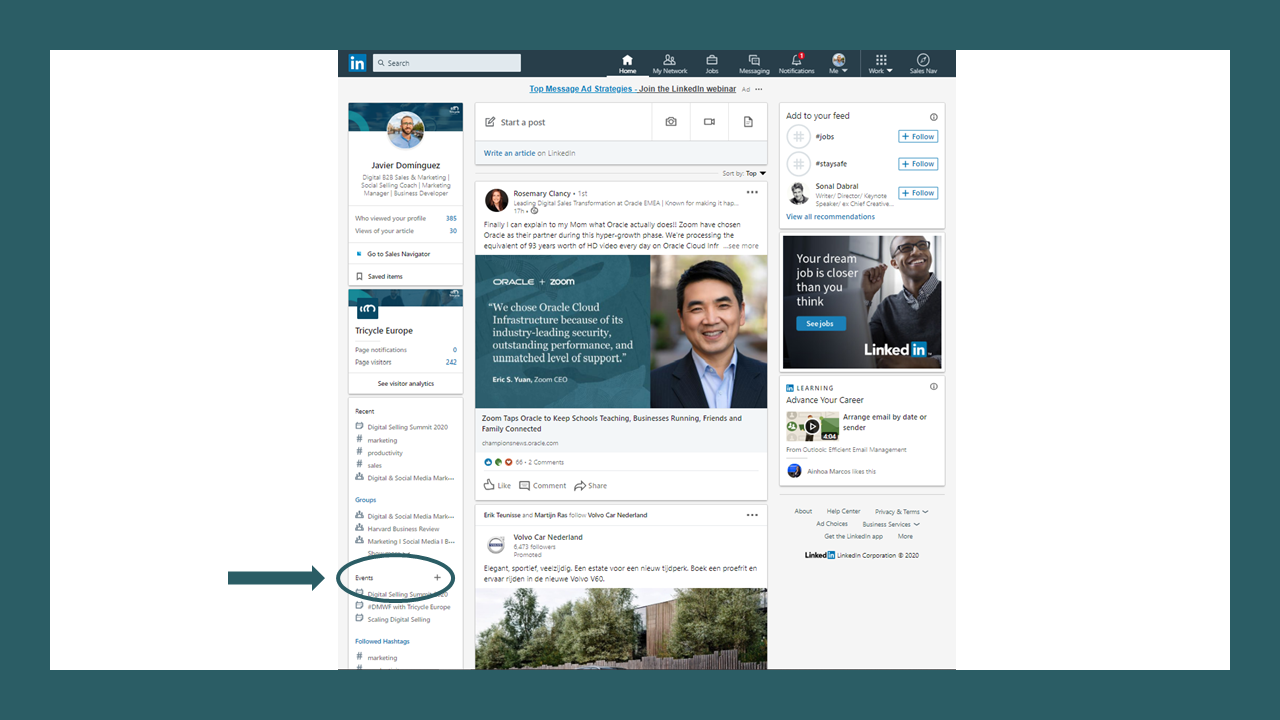Add a video with video icon

pyautogui.click(x=709, y=122)
